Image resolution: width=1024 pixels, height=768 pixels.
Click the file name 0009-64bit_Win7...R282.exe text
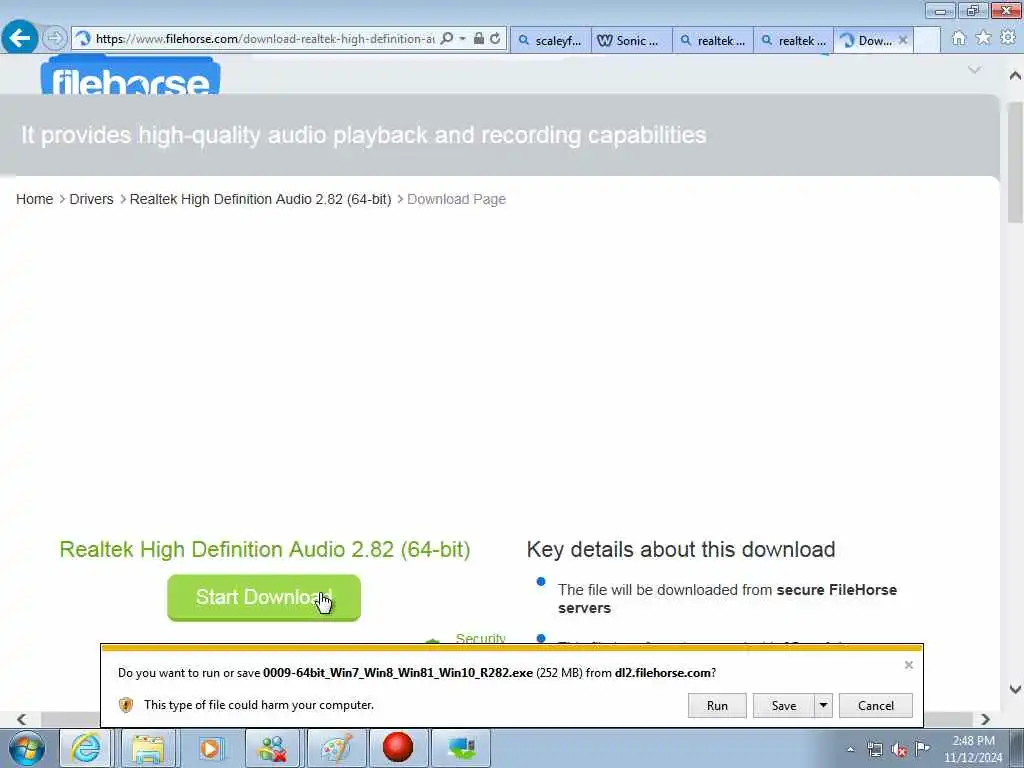[x=398, y=673]
